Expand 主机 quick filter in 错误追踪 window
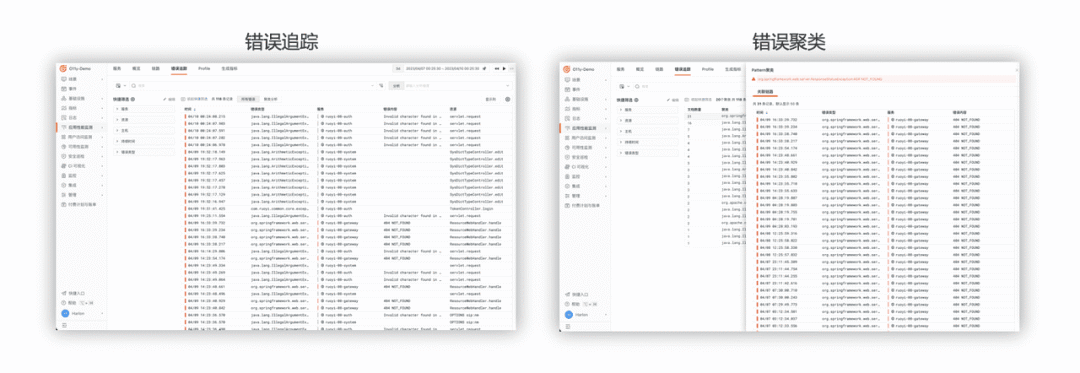 [144, 130]
